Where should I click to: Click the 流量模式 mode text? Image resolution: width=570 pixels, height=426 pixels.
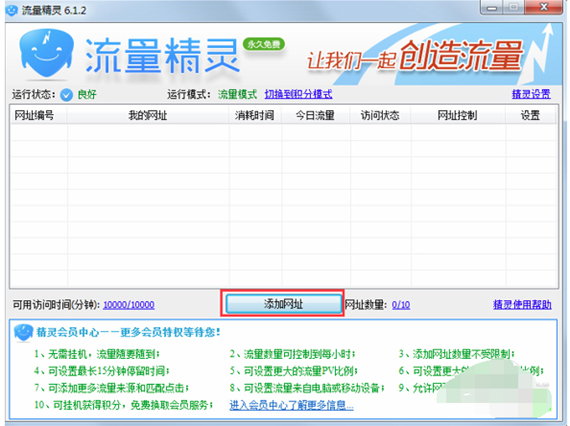pyautogui.click(x=237, y=95)
